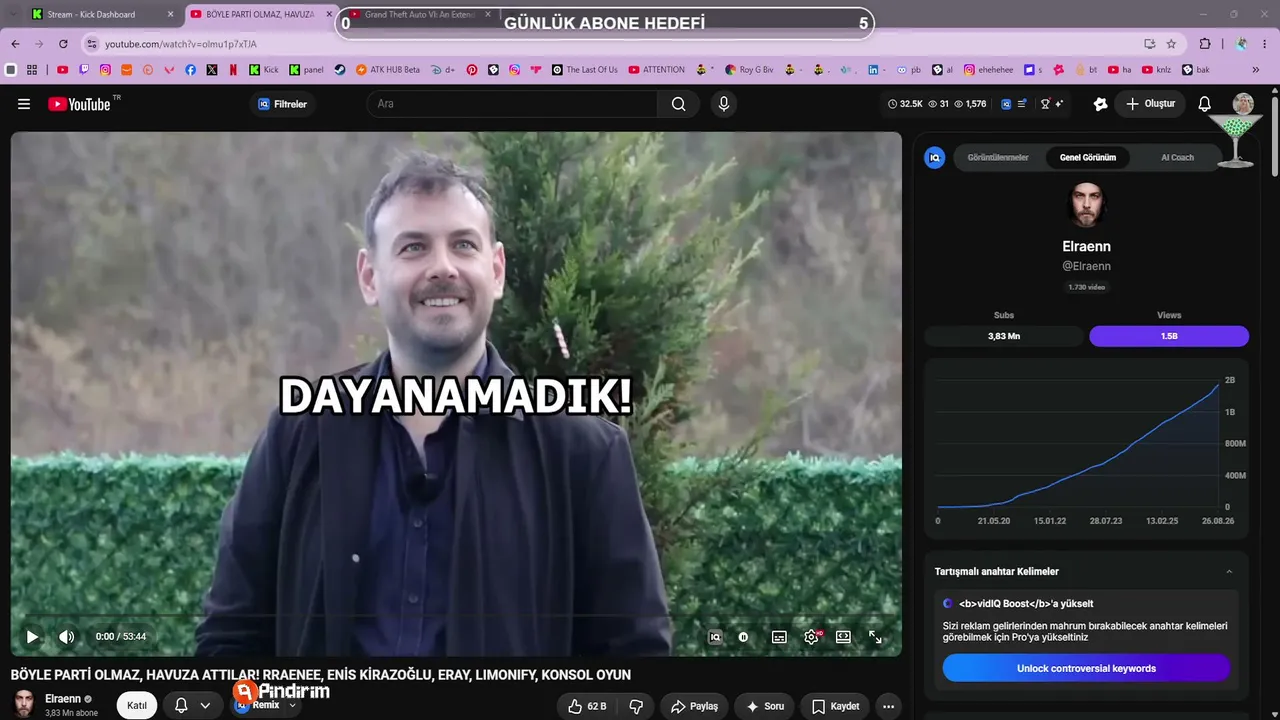This screenshot has width=1280, height=720.
Task: Start voice search with the microphone
Action: click(x=724, y=104)
